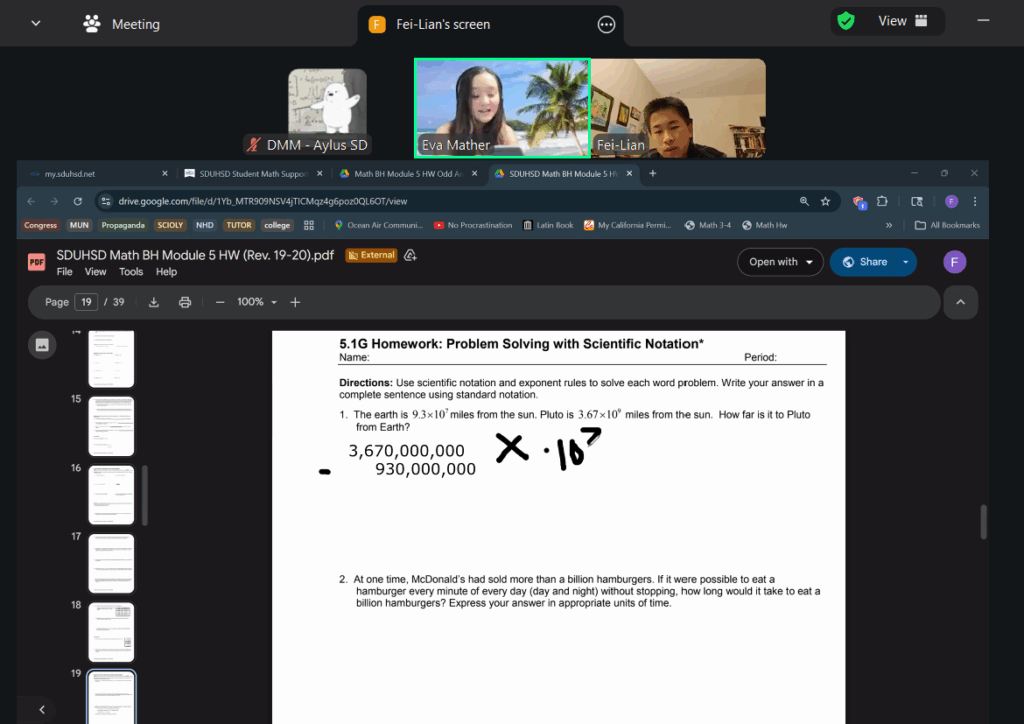Click the page number input field
Viewport: 1024px width, 724px height.
(x=87, y=302)
